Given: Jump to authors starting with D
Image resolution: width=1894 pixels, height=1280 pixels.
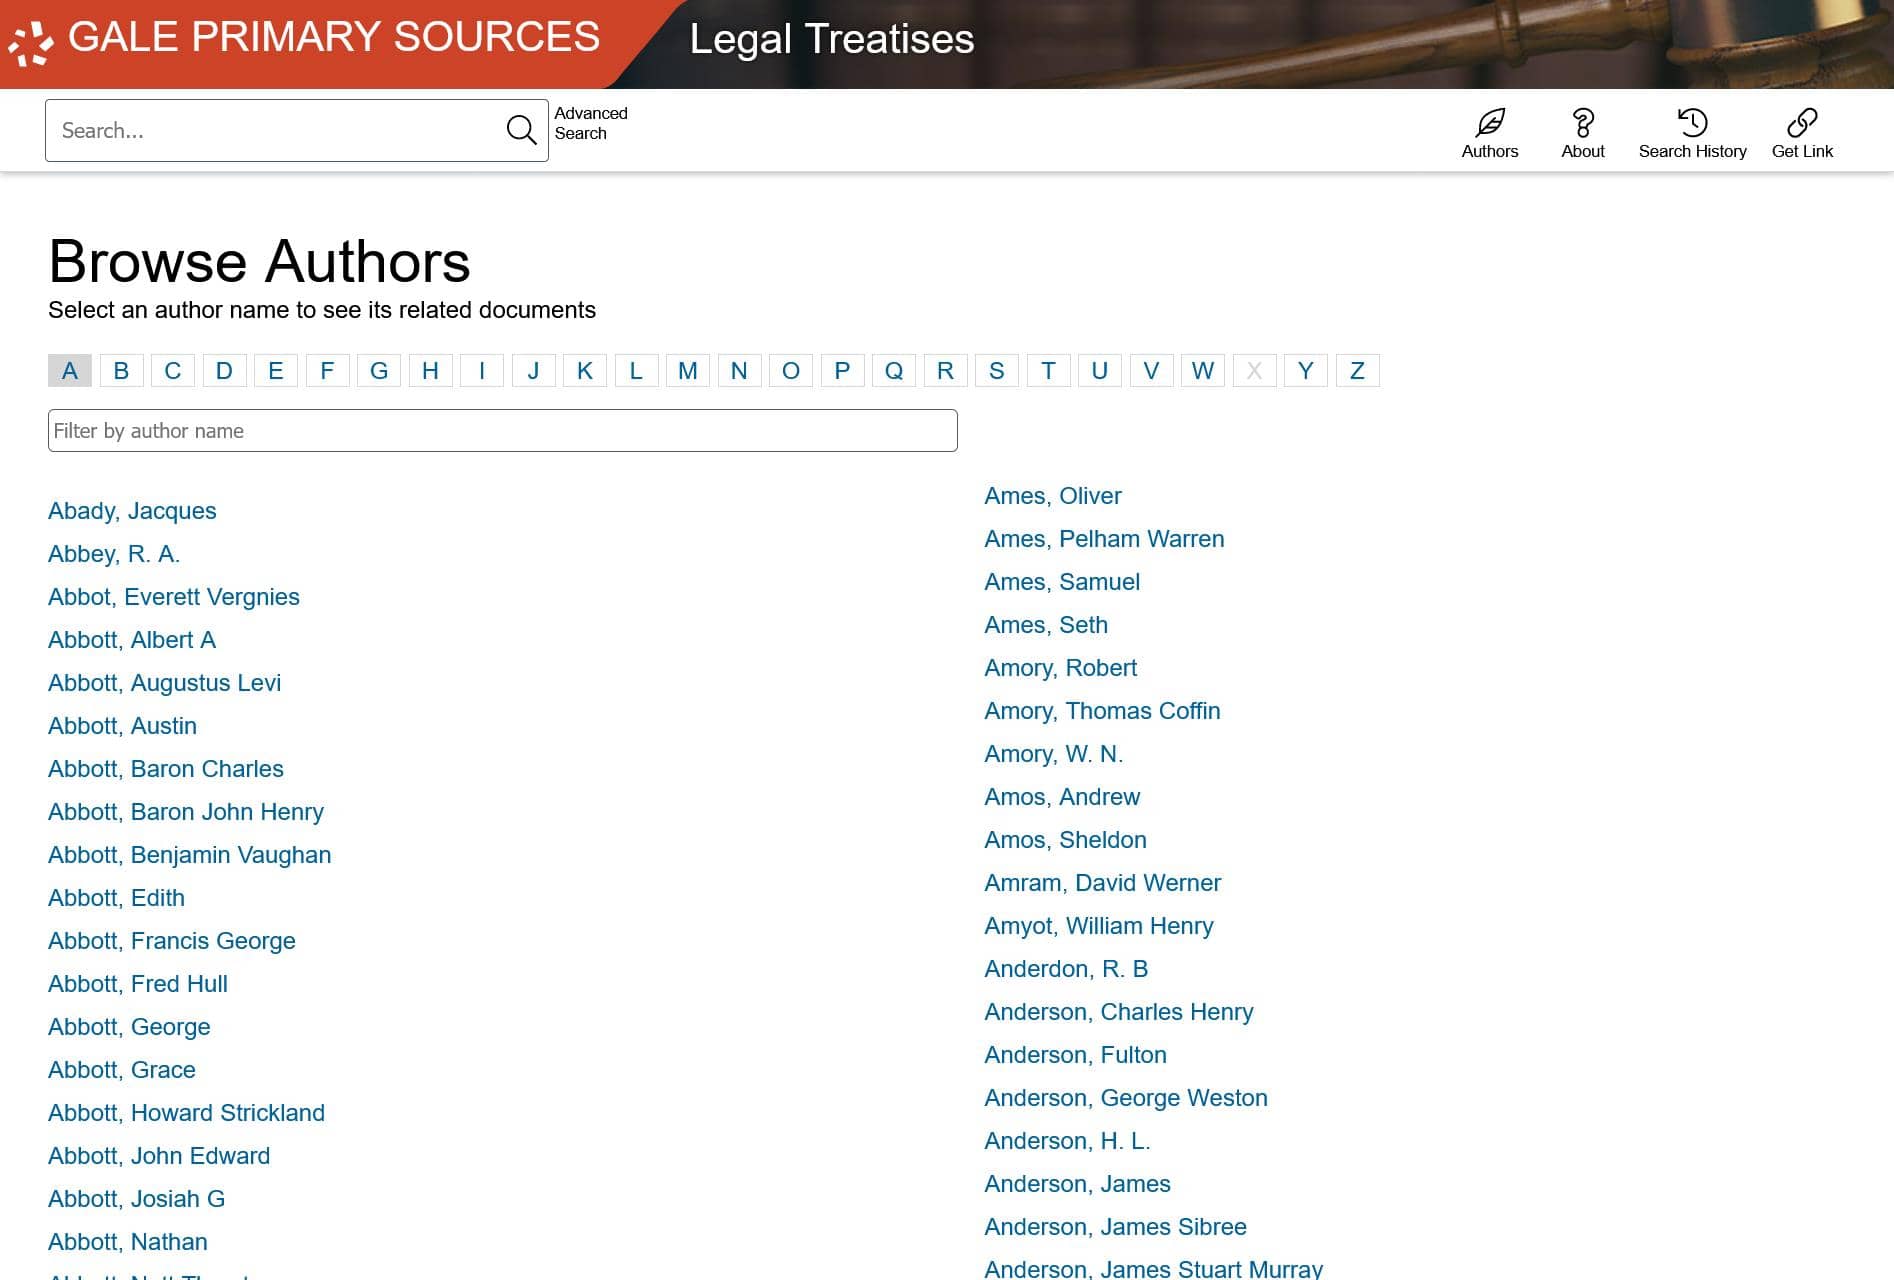Looking at the screenshot, I should (224, 371).
